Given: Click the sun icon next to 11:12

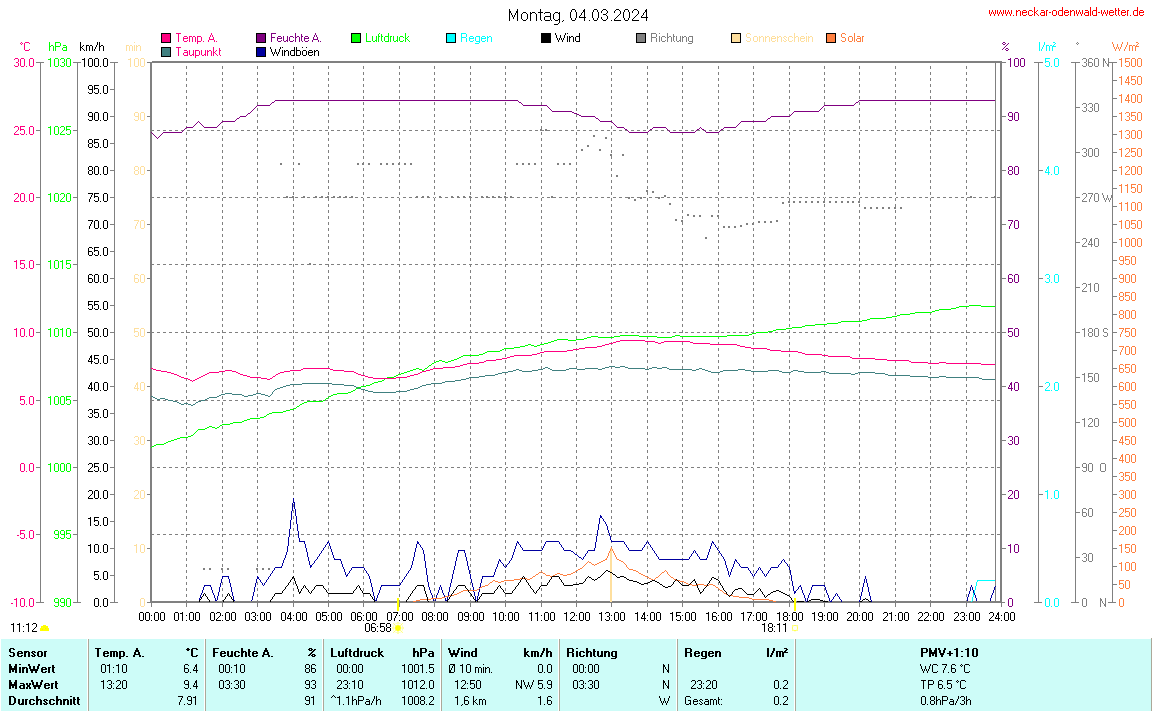Looking at the screenshot, I should (x=45, y=628).
